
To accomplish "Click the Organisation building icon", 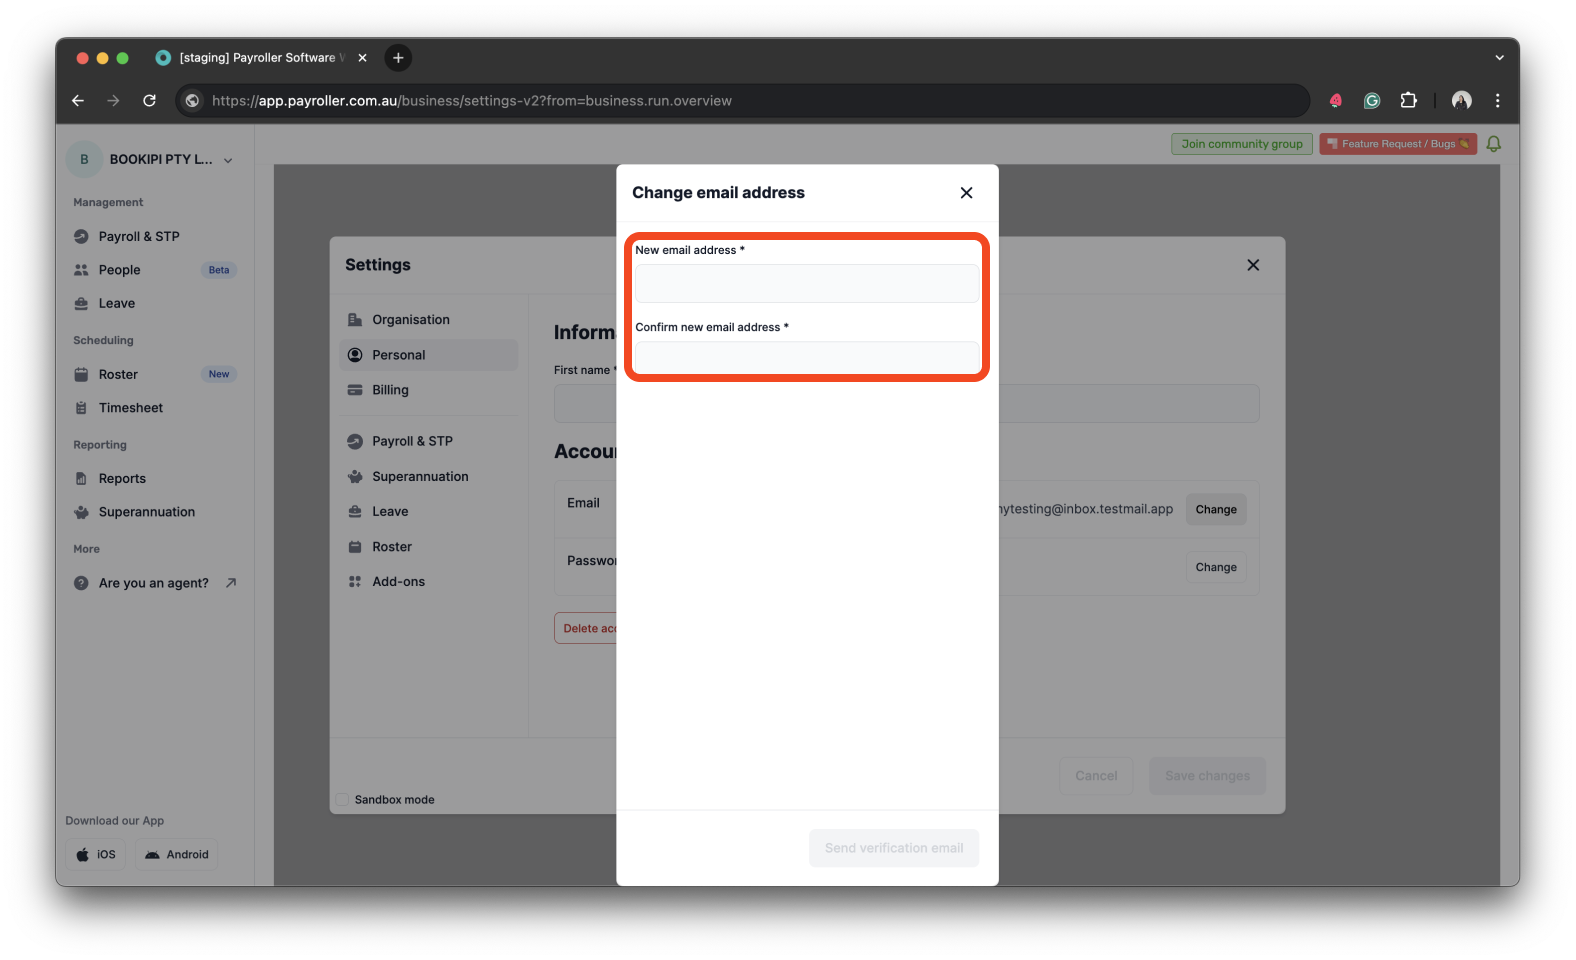I will tap(355, 320).
